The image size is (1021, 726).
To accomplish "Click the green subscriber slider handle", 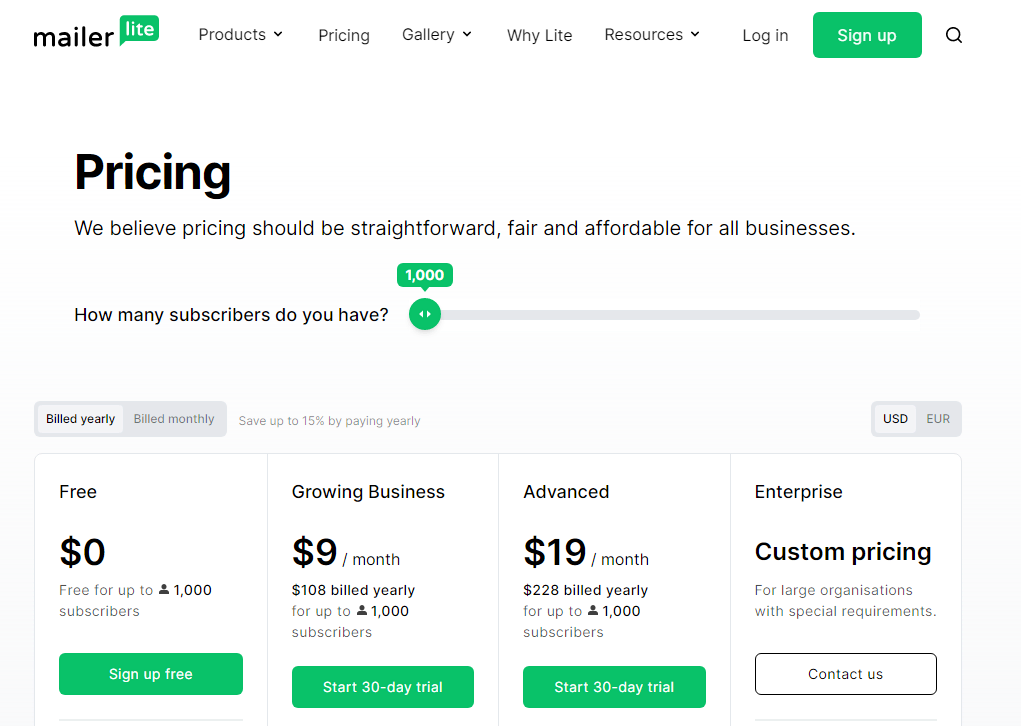I will 425,314.
